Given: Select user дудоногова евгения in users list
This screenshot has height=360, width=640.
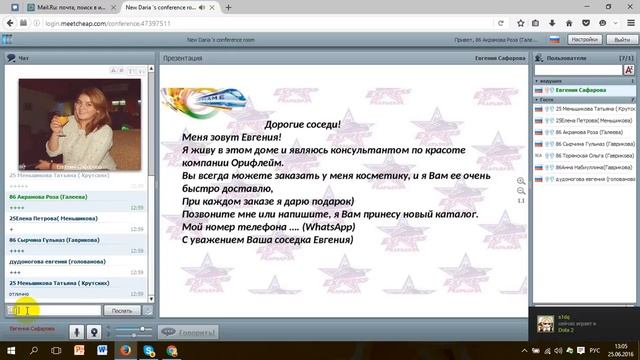Looking at the screenshot, I should point(584,179).
